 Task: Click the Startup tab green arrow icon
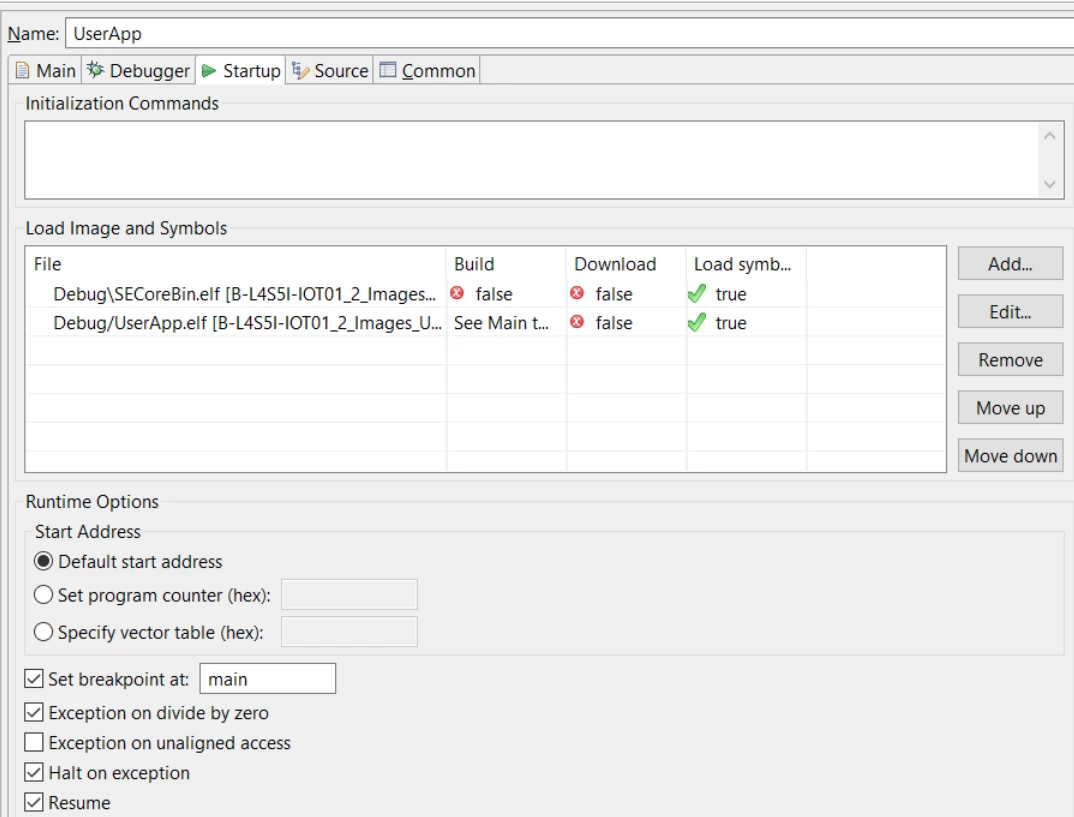tap(210, 71)
